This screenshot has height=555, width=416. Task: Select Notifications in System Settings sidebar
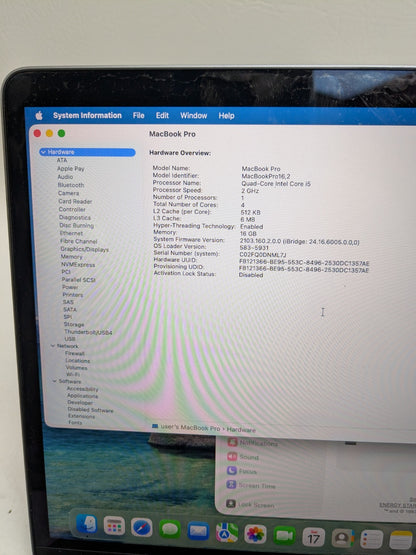253,443
